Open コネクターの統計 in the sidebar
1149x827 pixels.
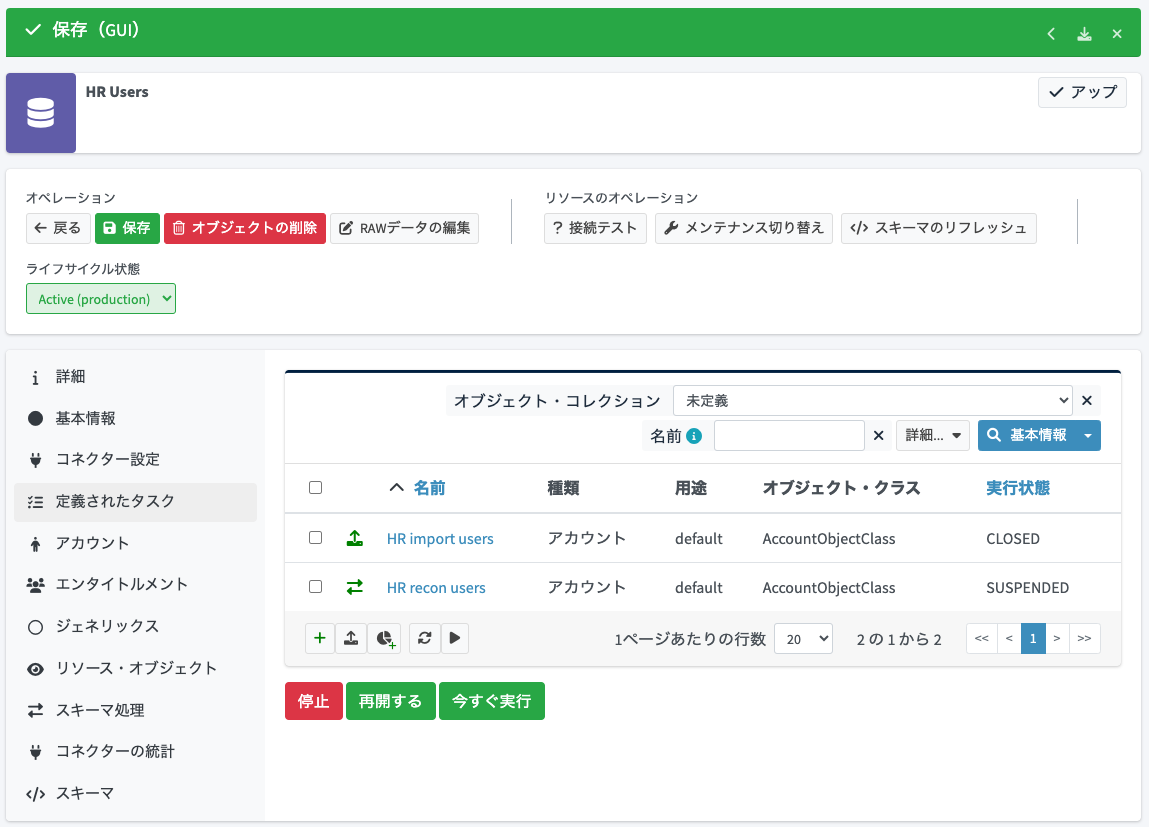tap(136, 752)
